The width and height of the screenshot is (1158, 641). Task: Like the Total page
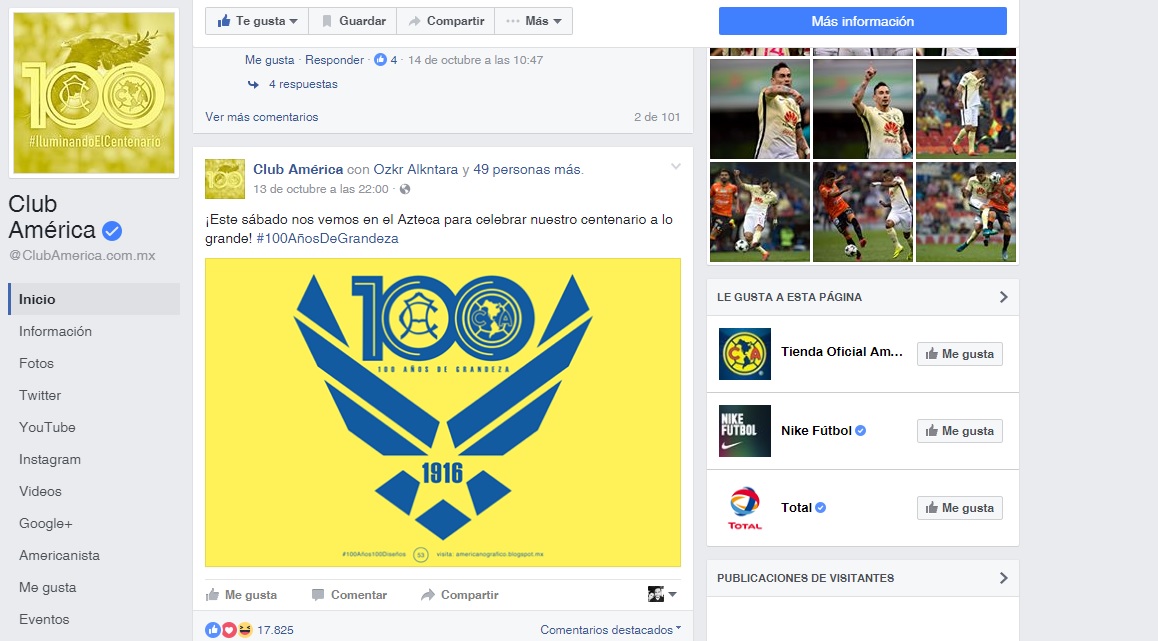(959, 507)
